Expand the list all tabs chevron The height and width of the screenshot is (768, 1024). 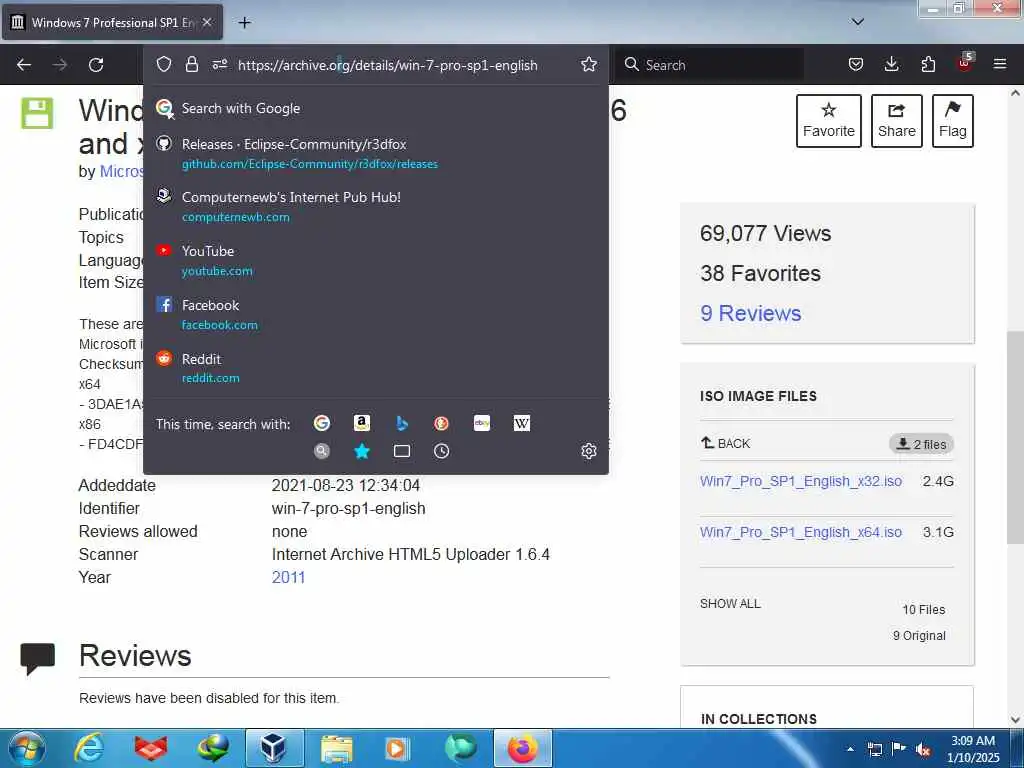point(858,22)
